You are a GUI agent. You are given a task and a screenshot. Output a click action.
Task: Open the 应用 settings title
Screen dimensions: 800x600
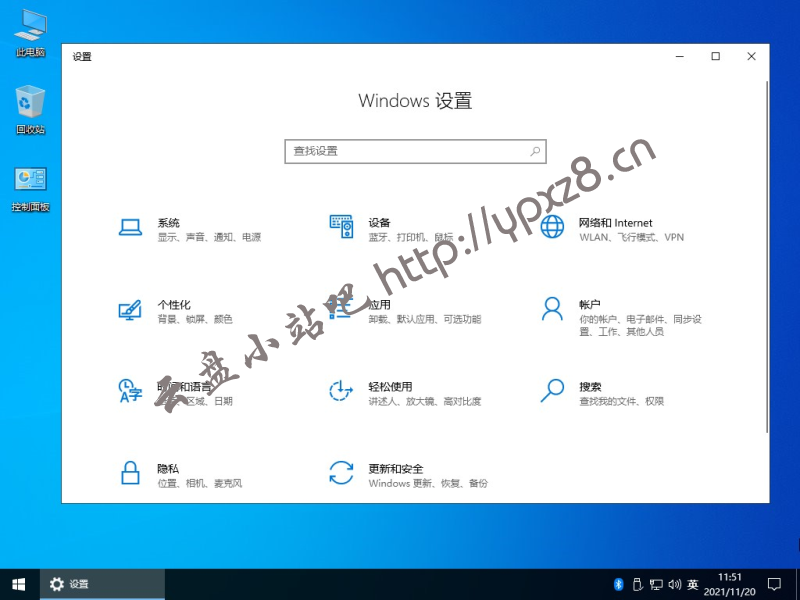[x=379, y=305]
